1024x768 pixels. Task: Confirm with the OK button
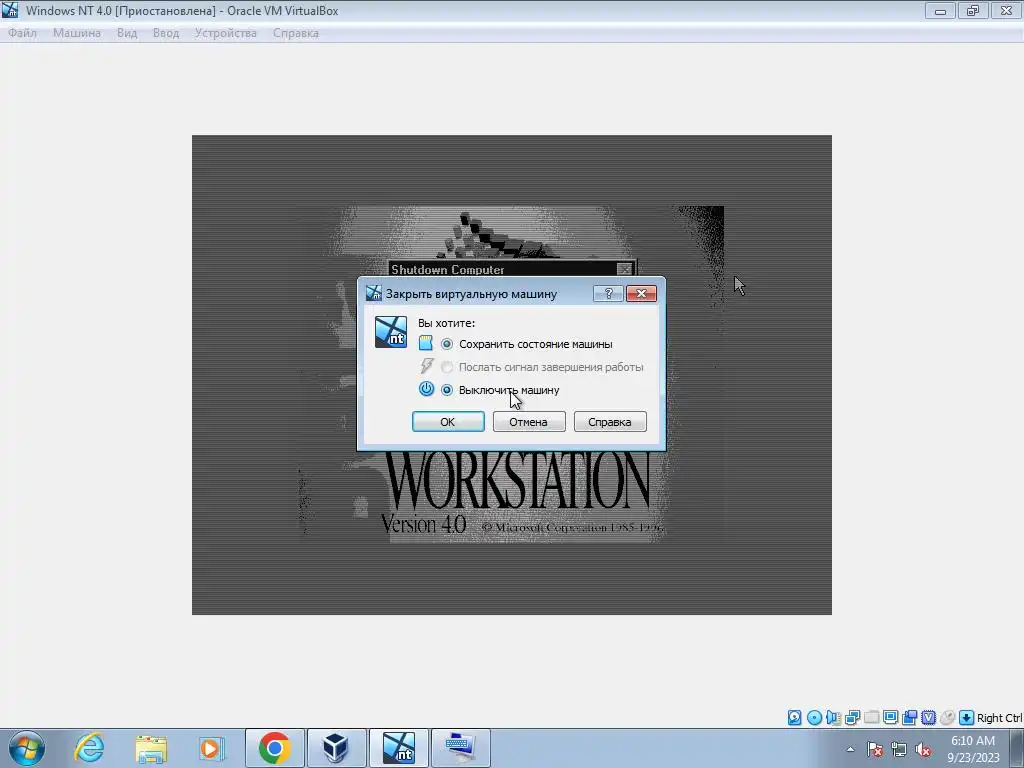pyautogui.click(x=448, y=422)
